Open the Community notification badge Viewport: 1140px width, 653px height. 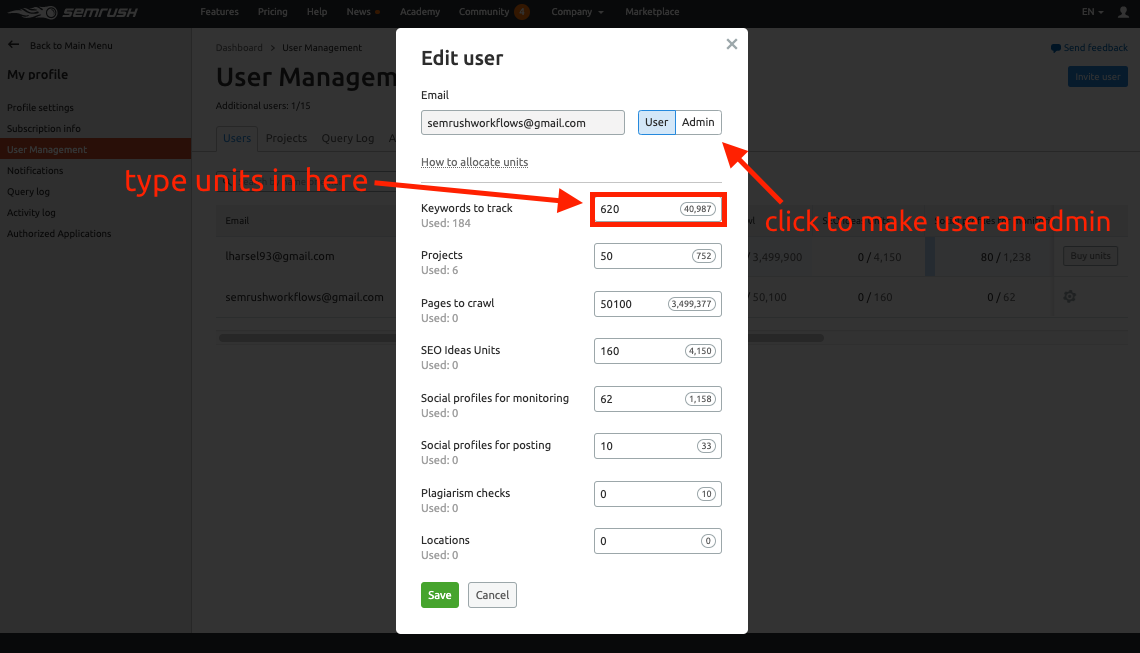click(522, 12)
